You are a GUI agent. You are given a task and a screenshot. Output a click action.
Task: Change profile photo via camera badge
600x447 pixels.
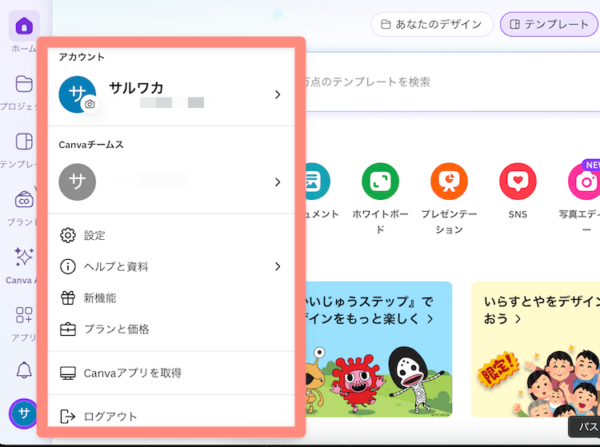90,104
